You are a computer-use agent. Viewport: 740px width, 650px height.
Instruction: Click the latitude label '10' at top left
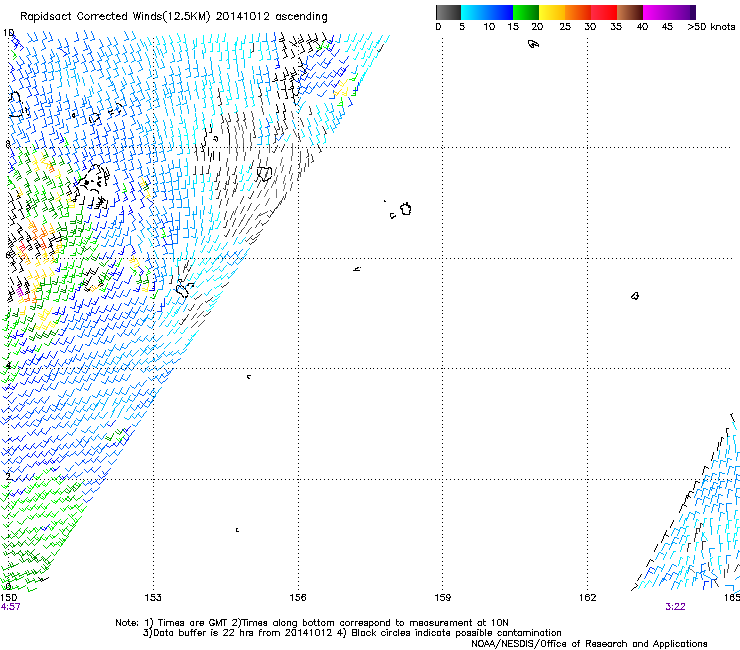[x=8, y=33]
